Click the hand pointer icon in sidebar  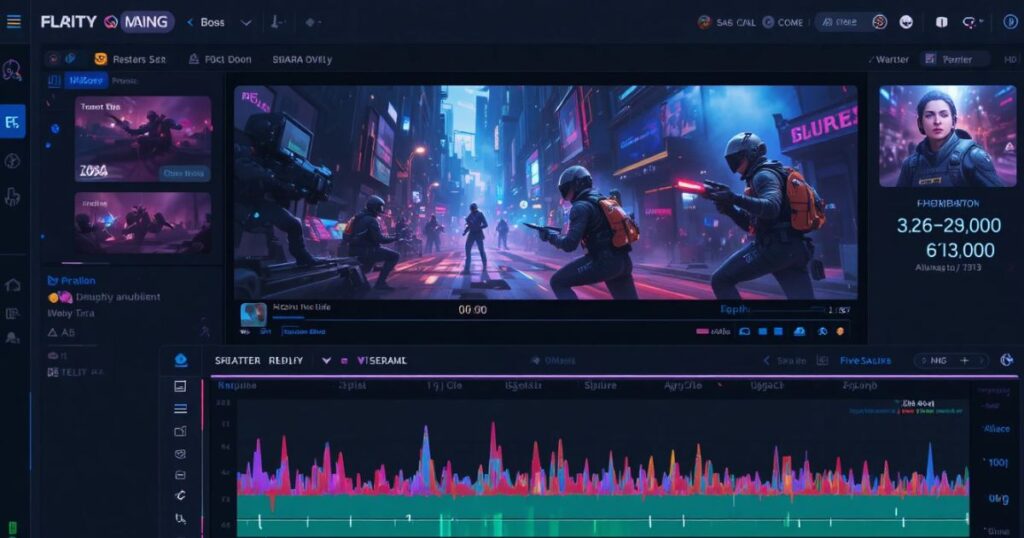point(12,197)
